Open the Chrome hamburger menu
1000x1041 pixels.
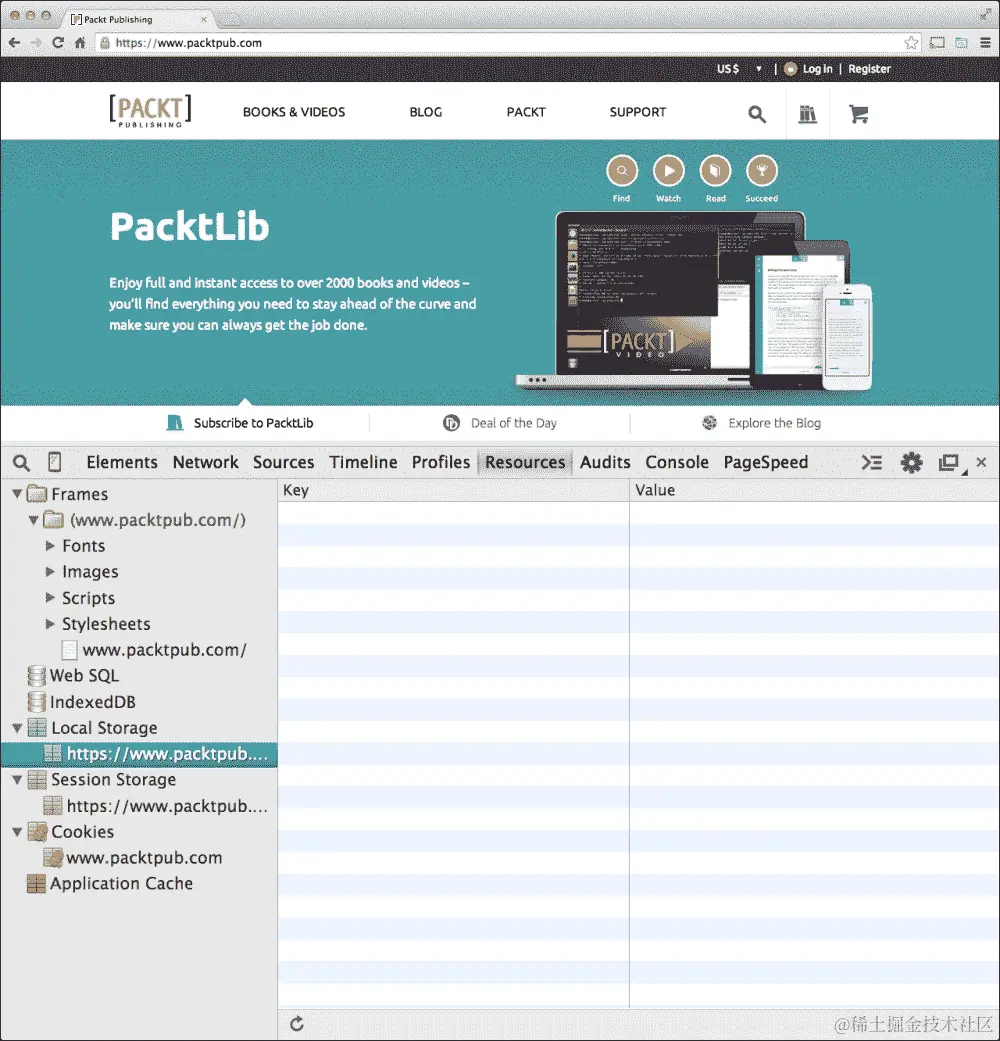(985, 42)
